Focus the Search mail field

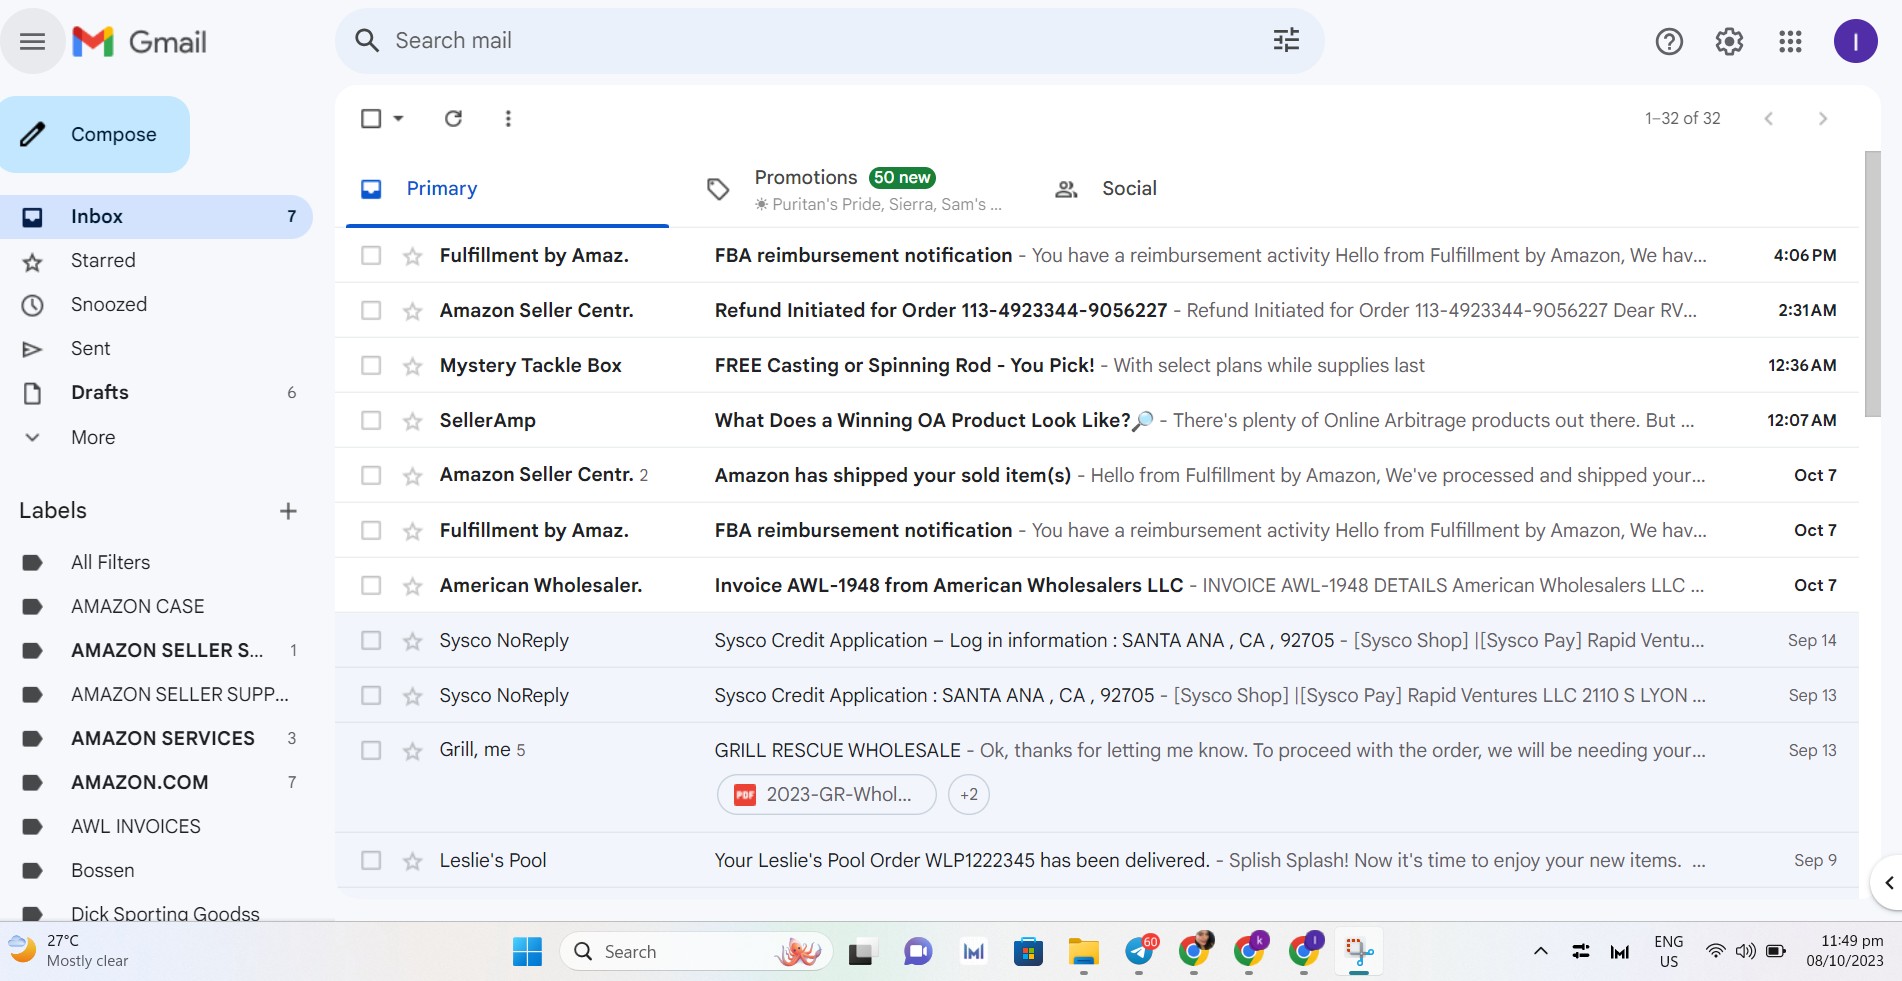pyautogui.click(x=829, y=41)
